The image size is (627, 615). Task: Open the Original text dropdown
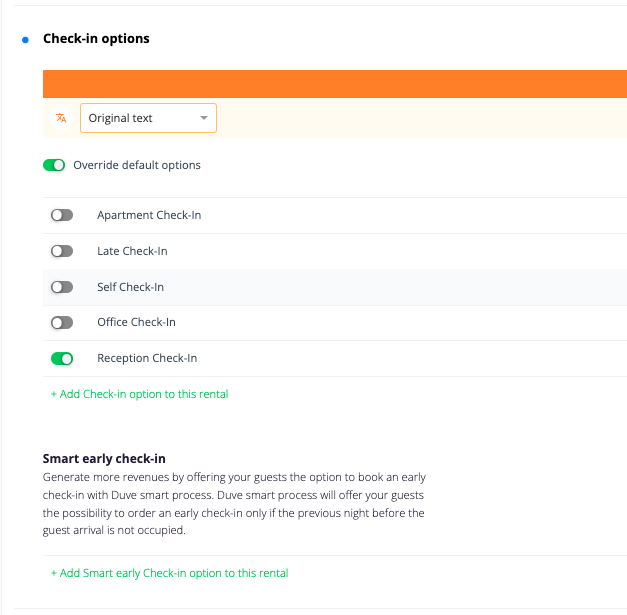147,118
